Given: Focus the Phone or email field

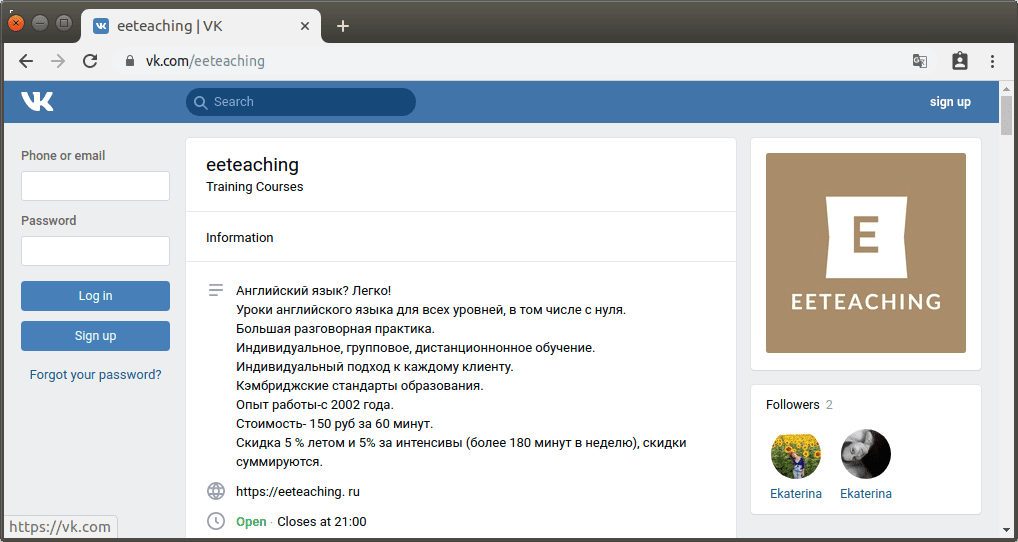Looking at the screenshot, I should (x=95, y=186).
